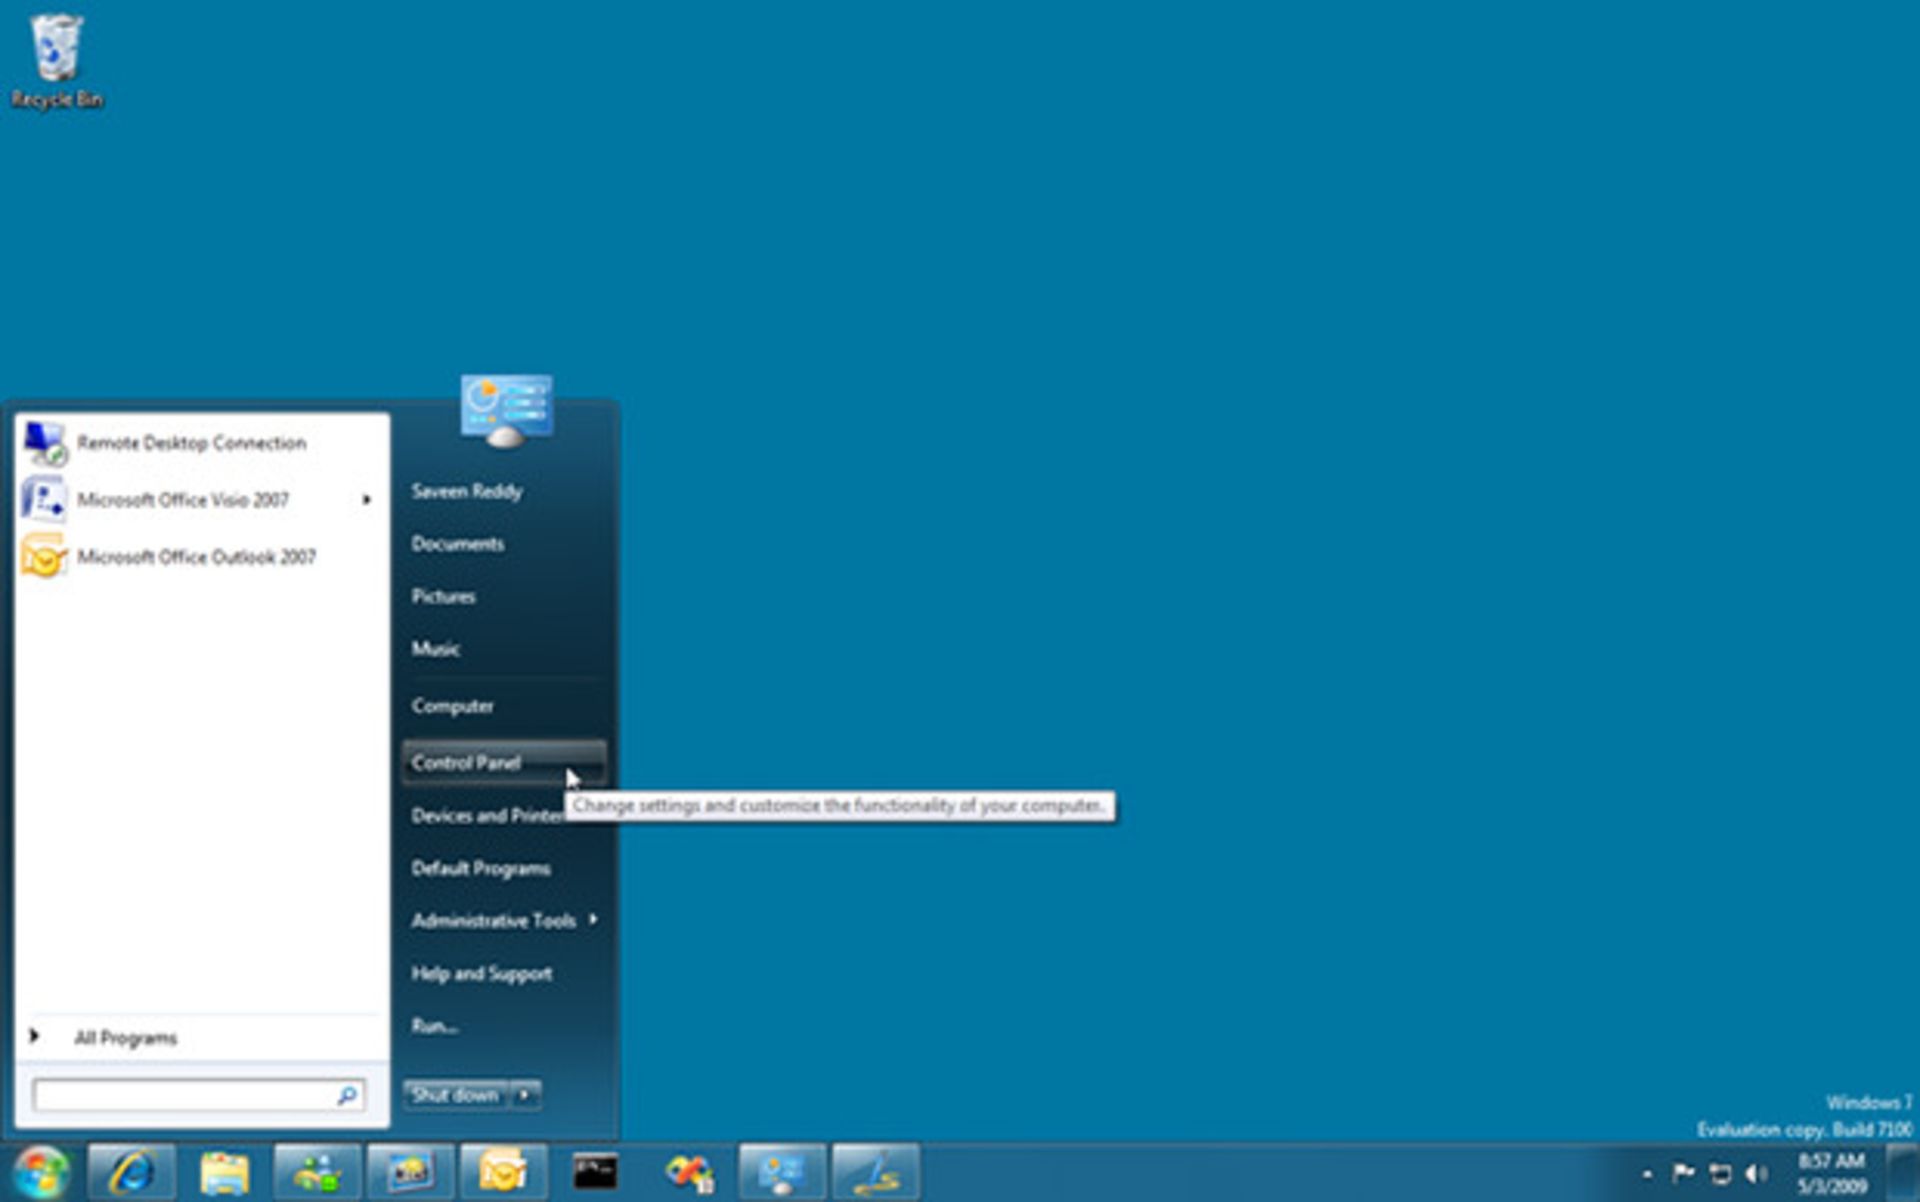Launch Remote Desktop Connection
This screenshot has width=1920, height=1202.
191,443
